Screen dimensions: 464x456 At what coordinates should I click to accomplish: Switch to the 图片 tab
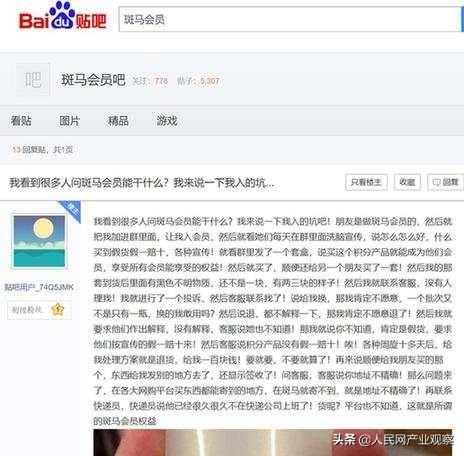69,121
